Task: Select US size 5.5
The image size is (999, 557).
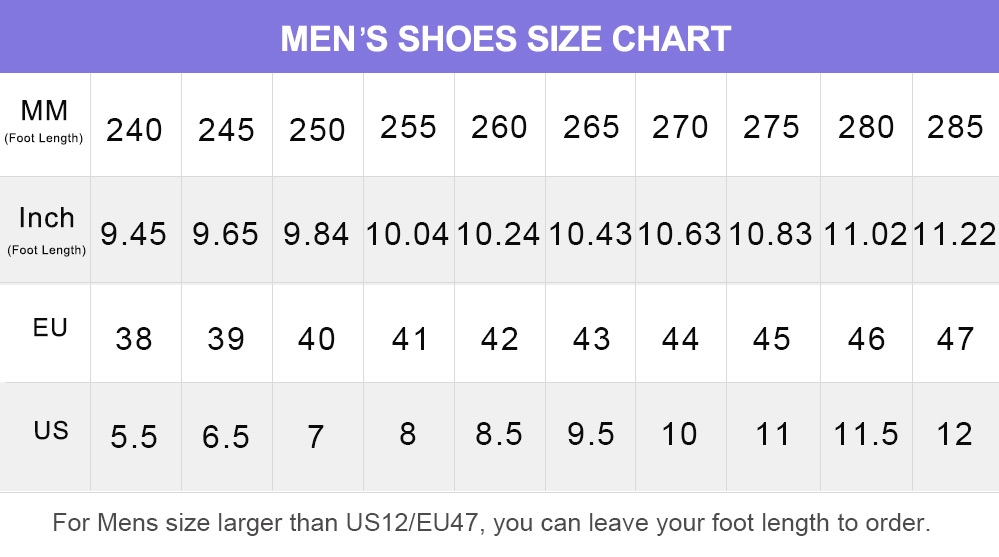Action: (x=134, y=437)
